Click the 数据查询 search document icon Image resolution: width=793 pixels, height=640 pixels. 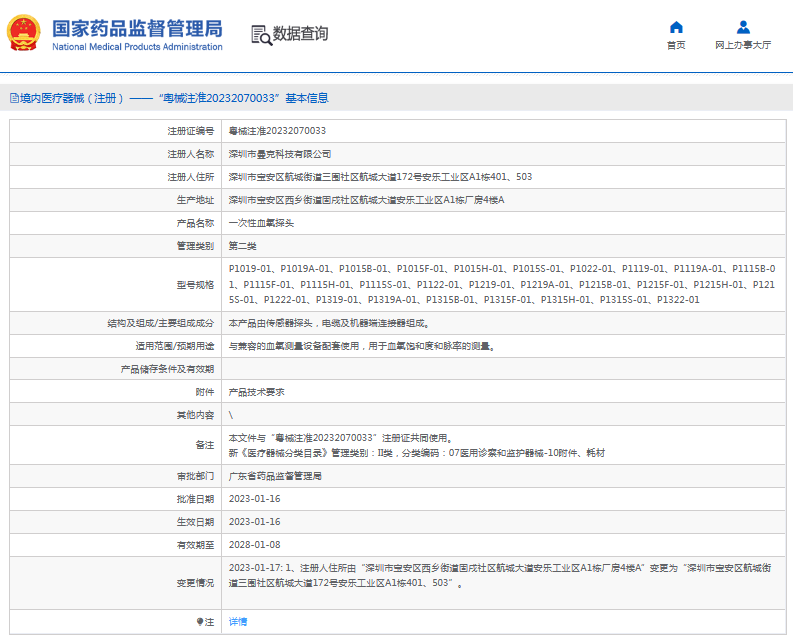260,34
